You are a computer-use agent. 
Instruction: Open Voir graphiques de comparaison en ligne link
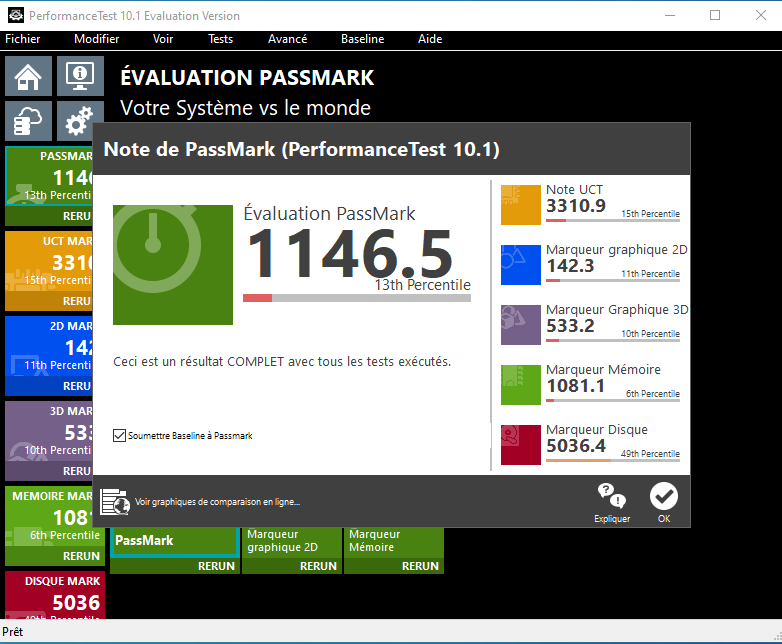coord(217,502)
